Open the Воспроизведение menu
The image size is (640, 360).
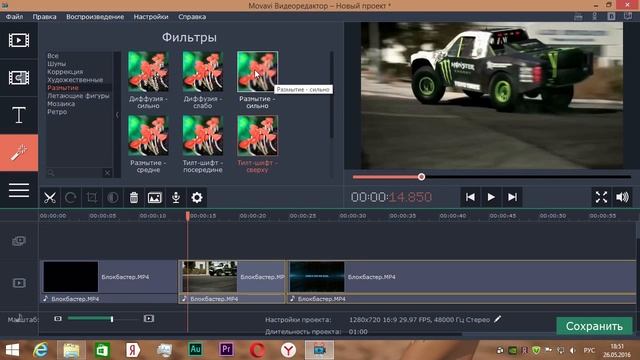[95, 17]
